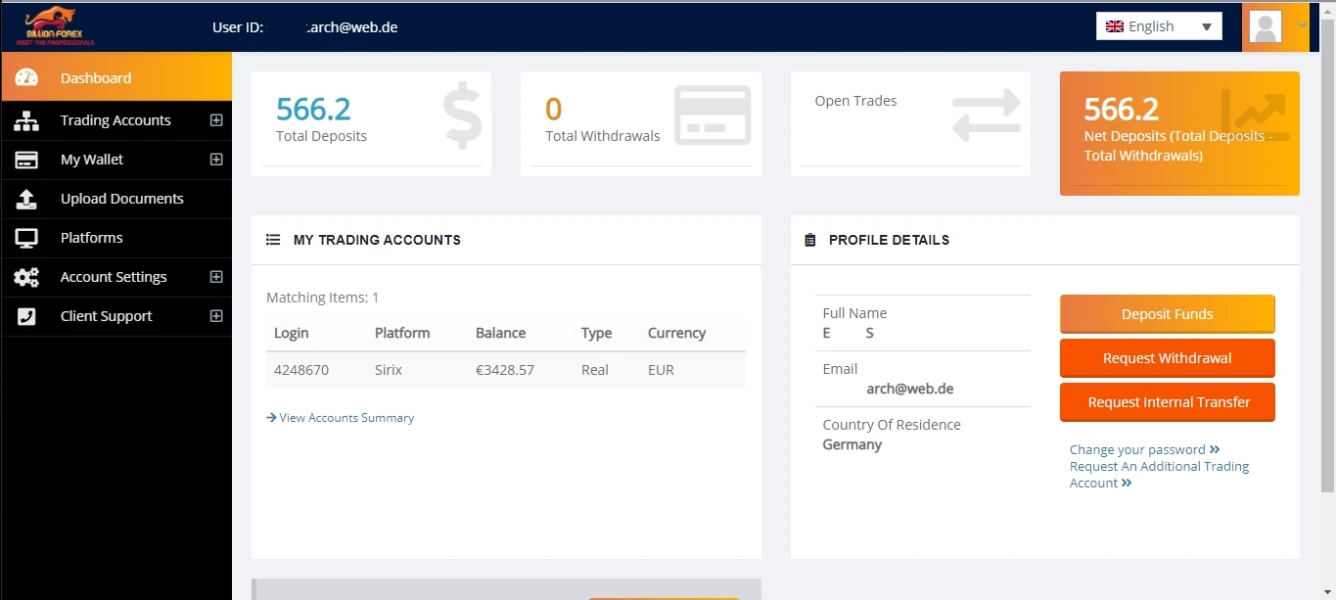The width and height of the screenshot is (1336, 600).
Task: Click the Upload Documents upload icon
Action: [x=26, y=199]
